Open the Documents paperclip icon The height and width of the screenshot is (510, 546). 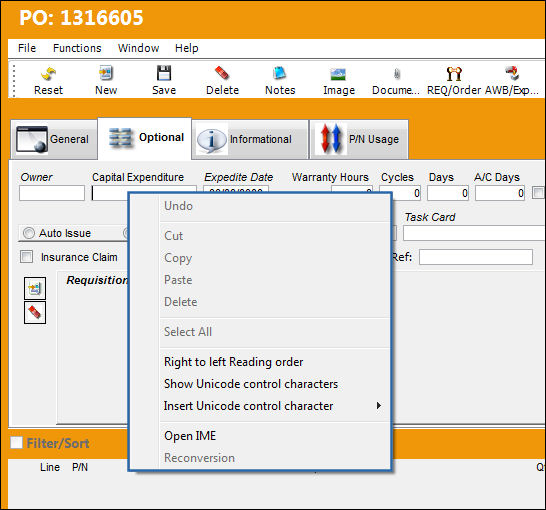[396, 80]
